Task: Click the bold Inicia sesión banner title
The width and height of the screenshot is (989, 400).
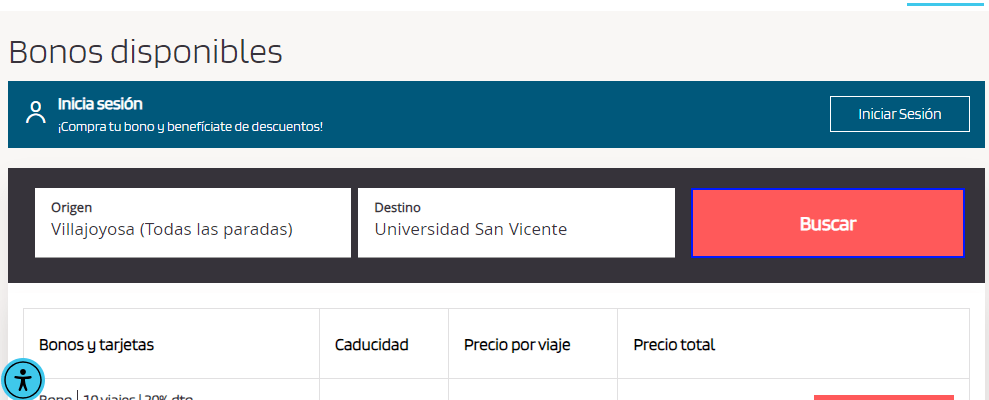Action: pyautogui.click(x=100, y=104)
